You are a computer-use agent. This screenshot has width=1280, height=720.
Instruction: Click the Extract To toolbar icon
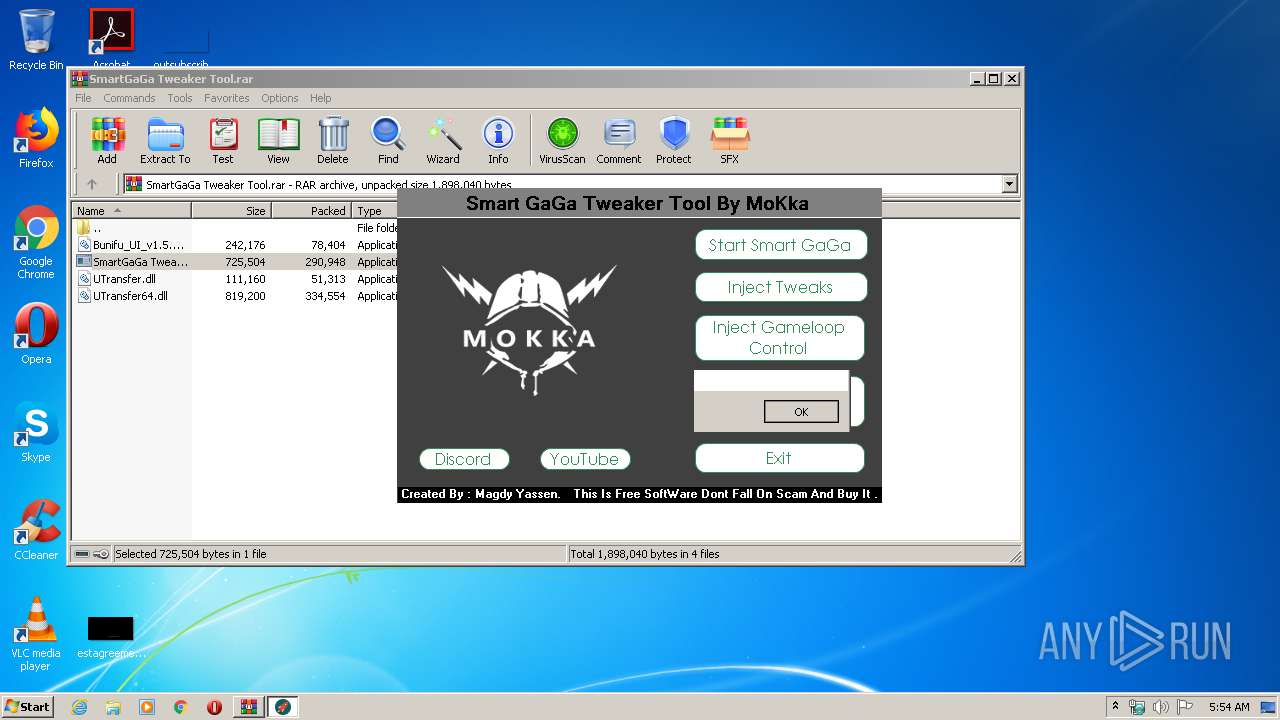pos(165,140)
